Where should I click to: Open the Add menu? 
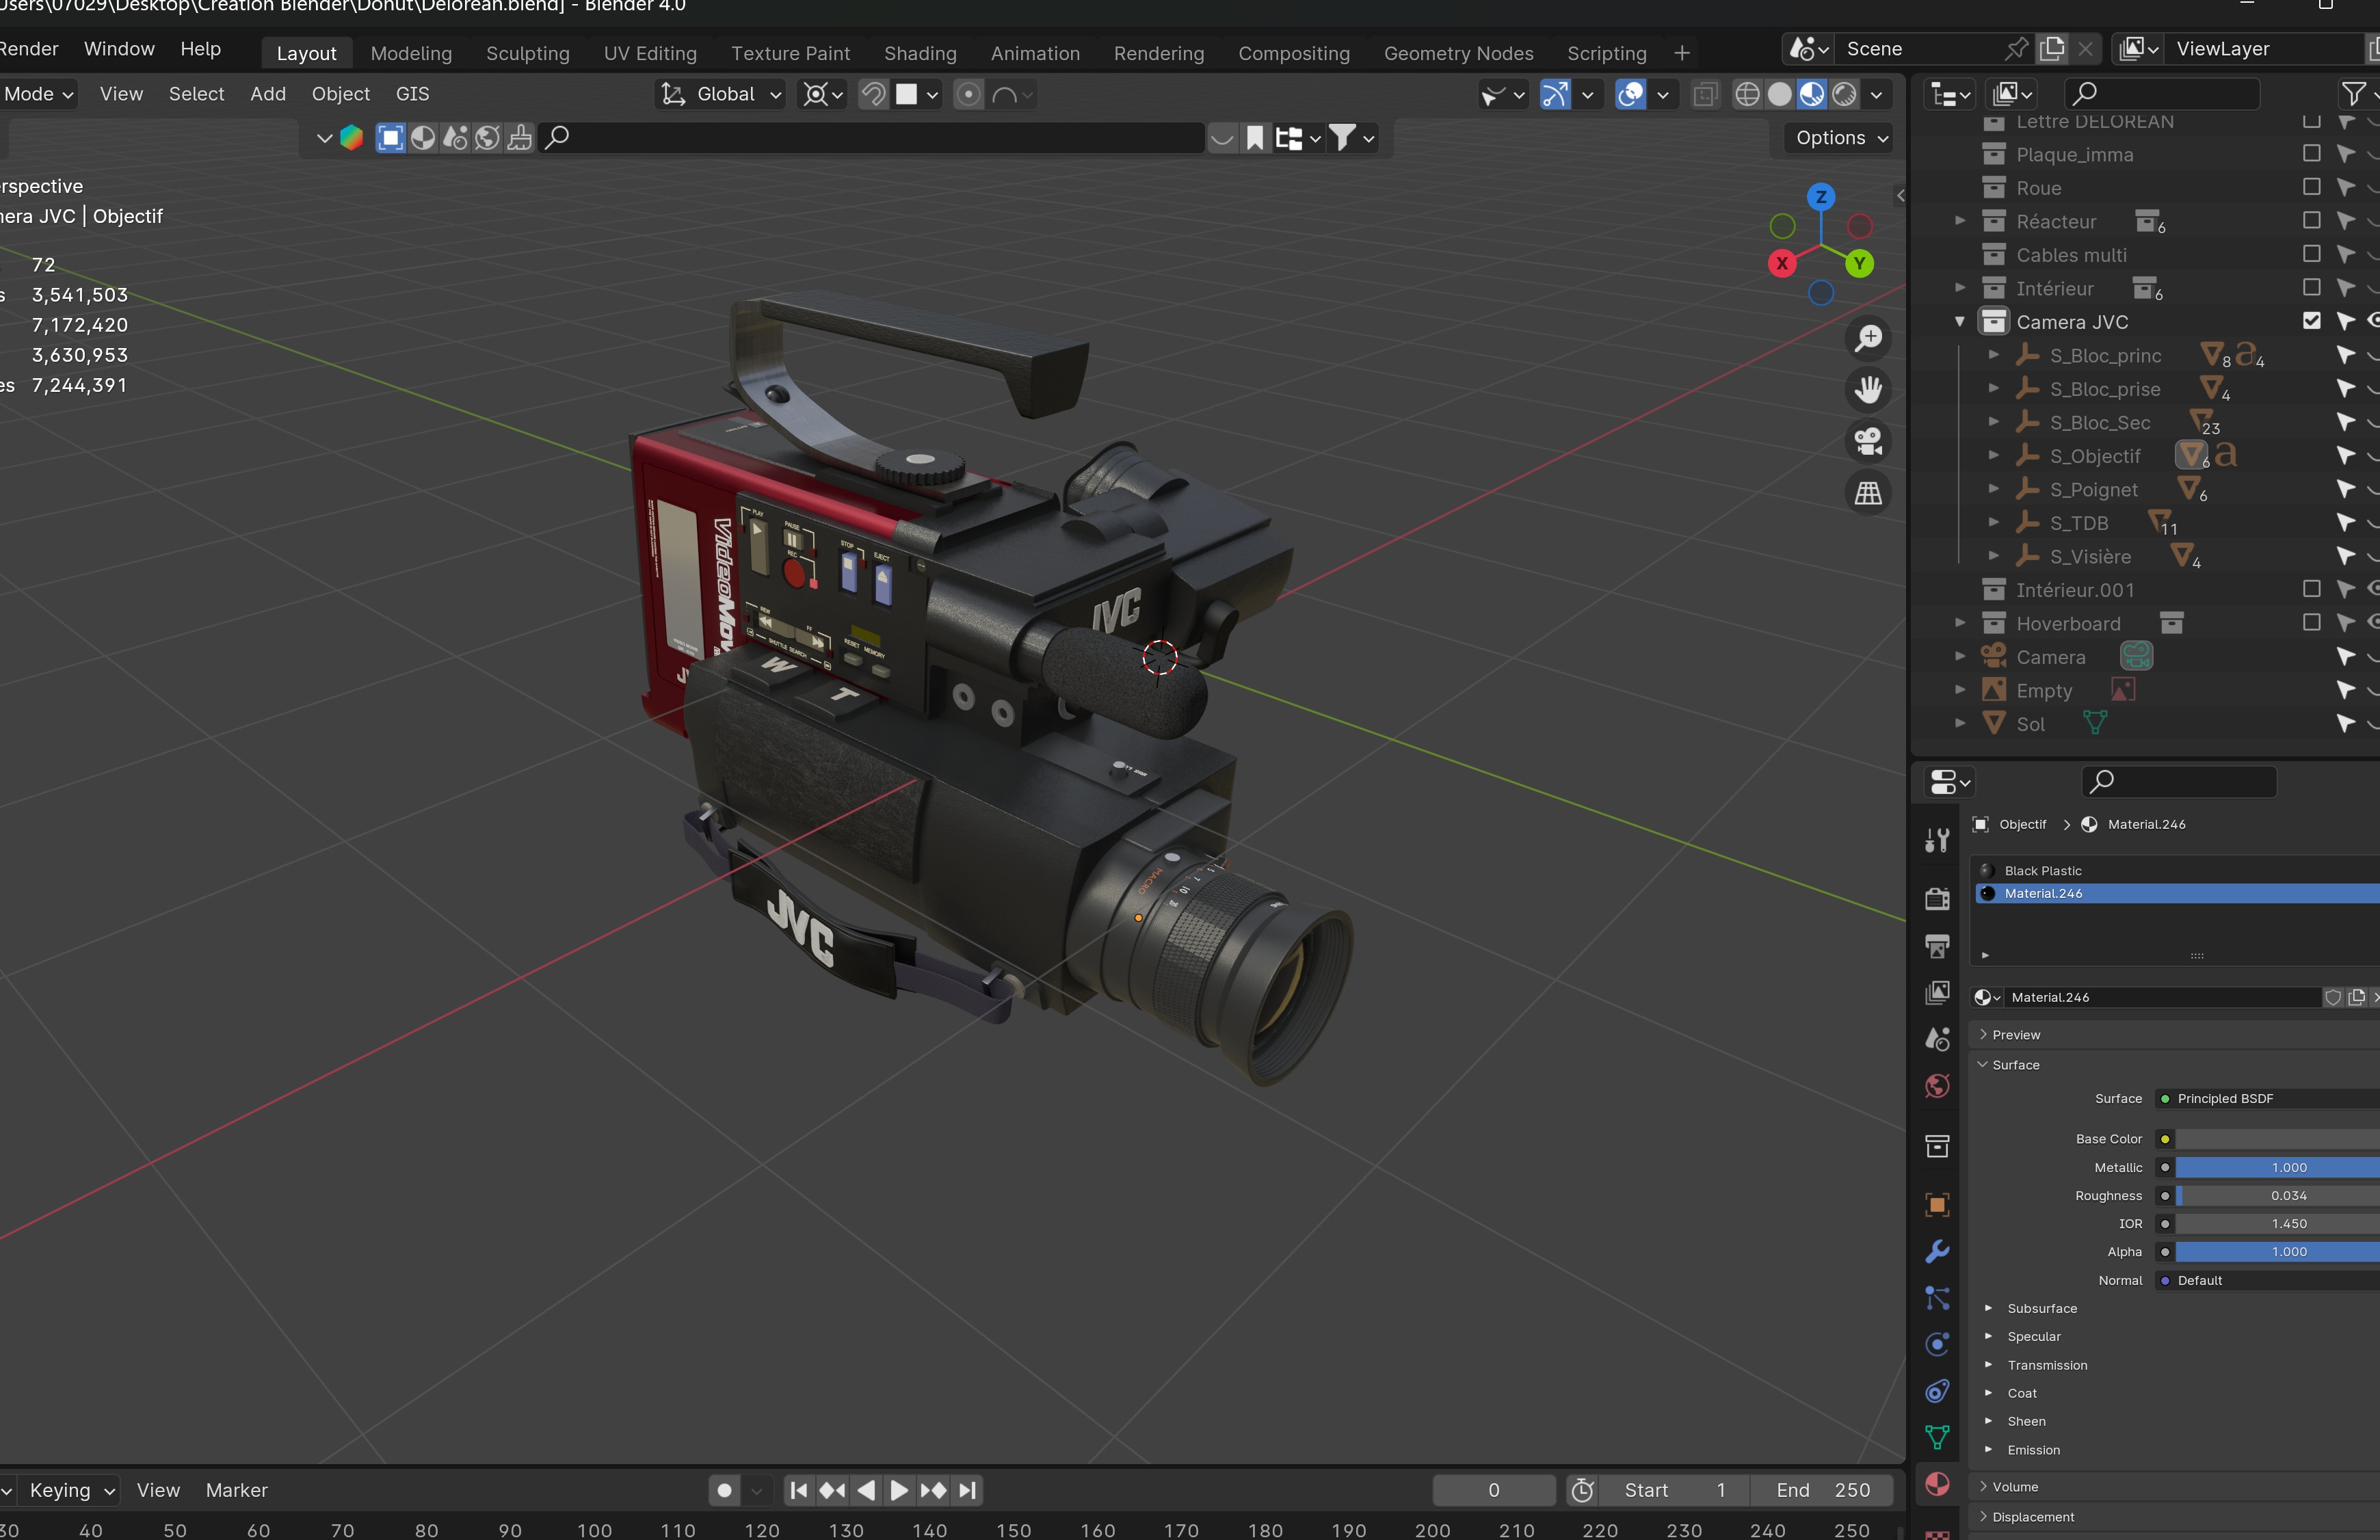pos(268,94)
